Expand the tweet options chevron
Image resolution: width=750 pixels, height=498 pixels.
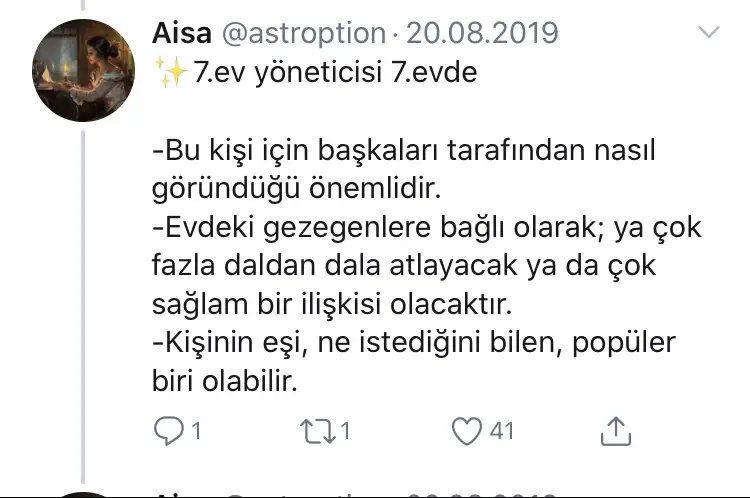click(x=708, y=33)
